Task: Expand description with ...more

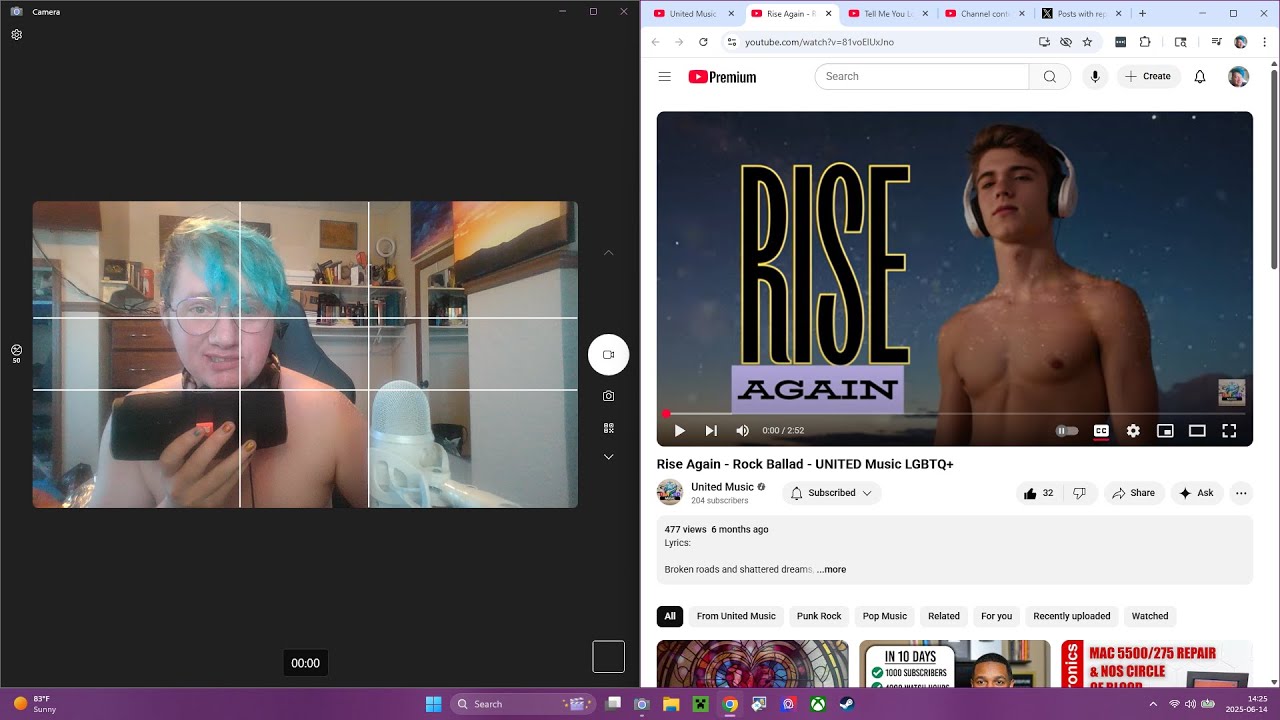Action: (831, 570)
